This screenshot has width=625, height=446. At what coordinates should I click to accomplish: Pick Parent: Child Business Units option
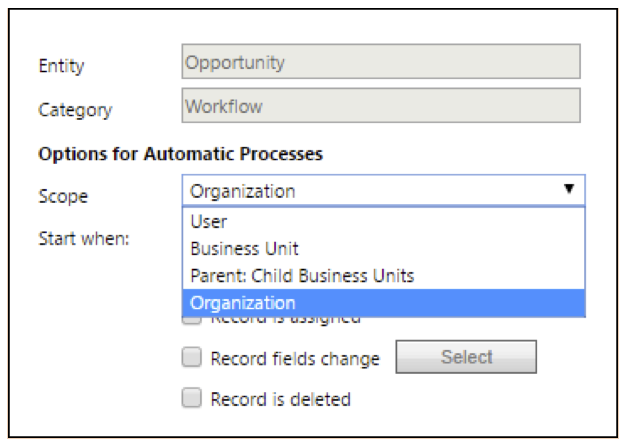point(383,276)
